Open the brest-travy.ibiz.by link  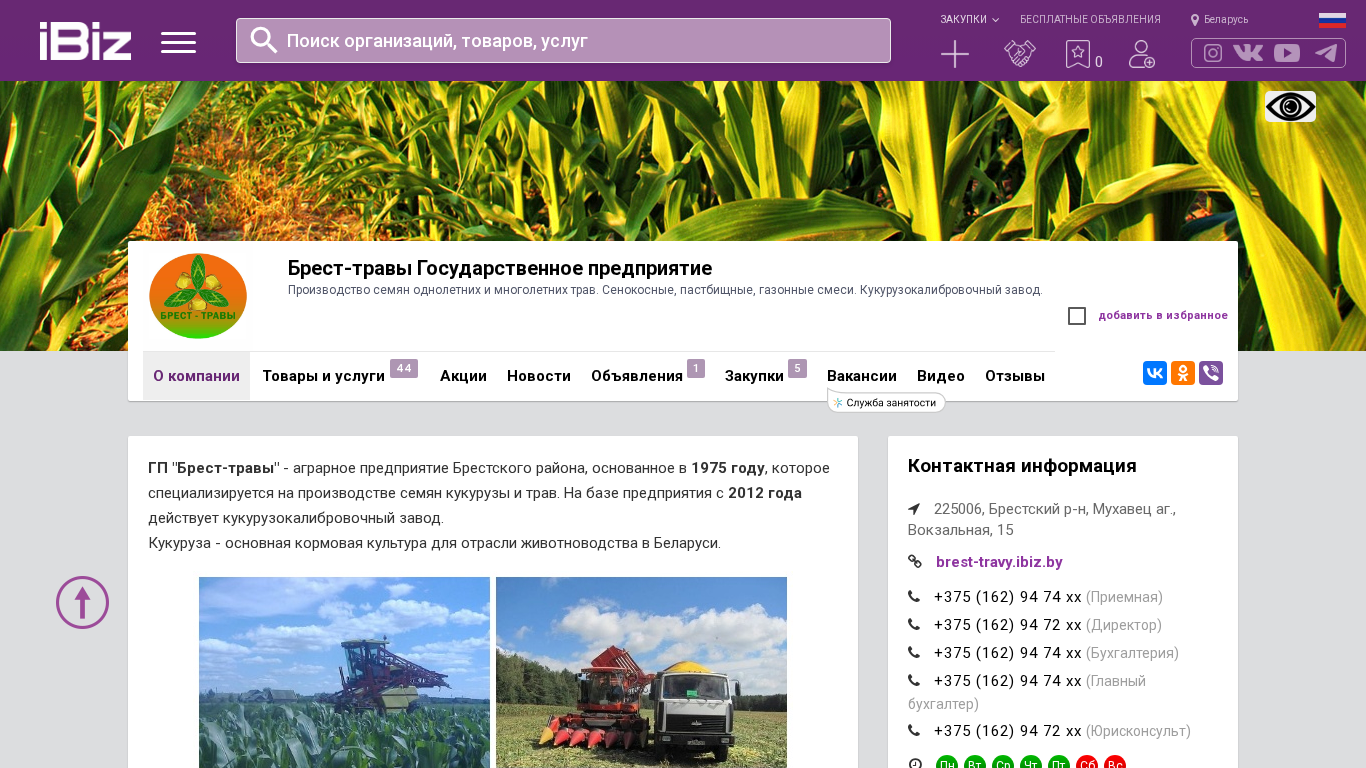(x=998, y=562)
